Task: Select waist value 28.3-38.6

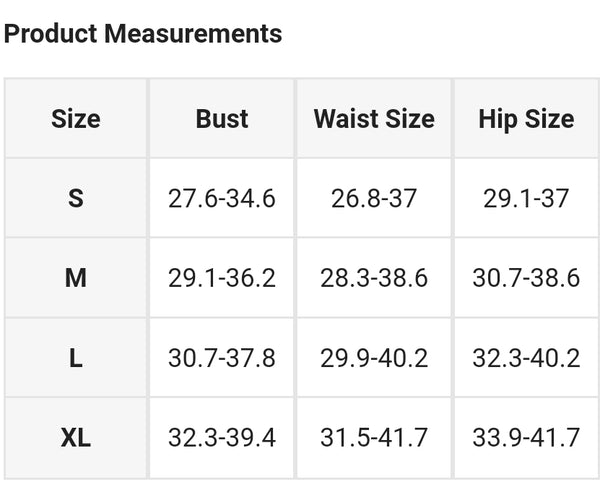Action: tap(374, 278)
